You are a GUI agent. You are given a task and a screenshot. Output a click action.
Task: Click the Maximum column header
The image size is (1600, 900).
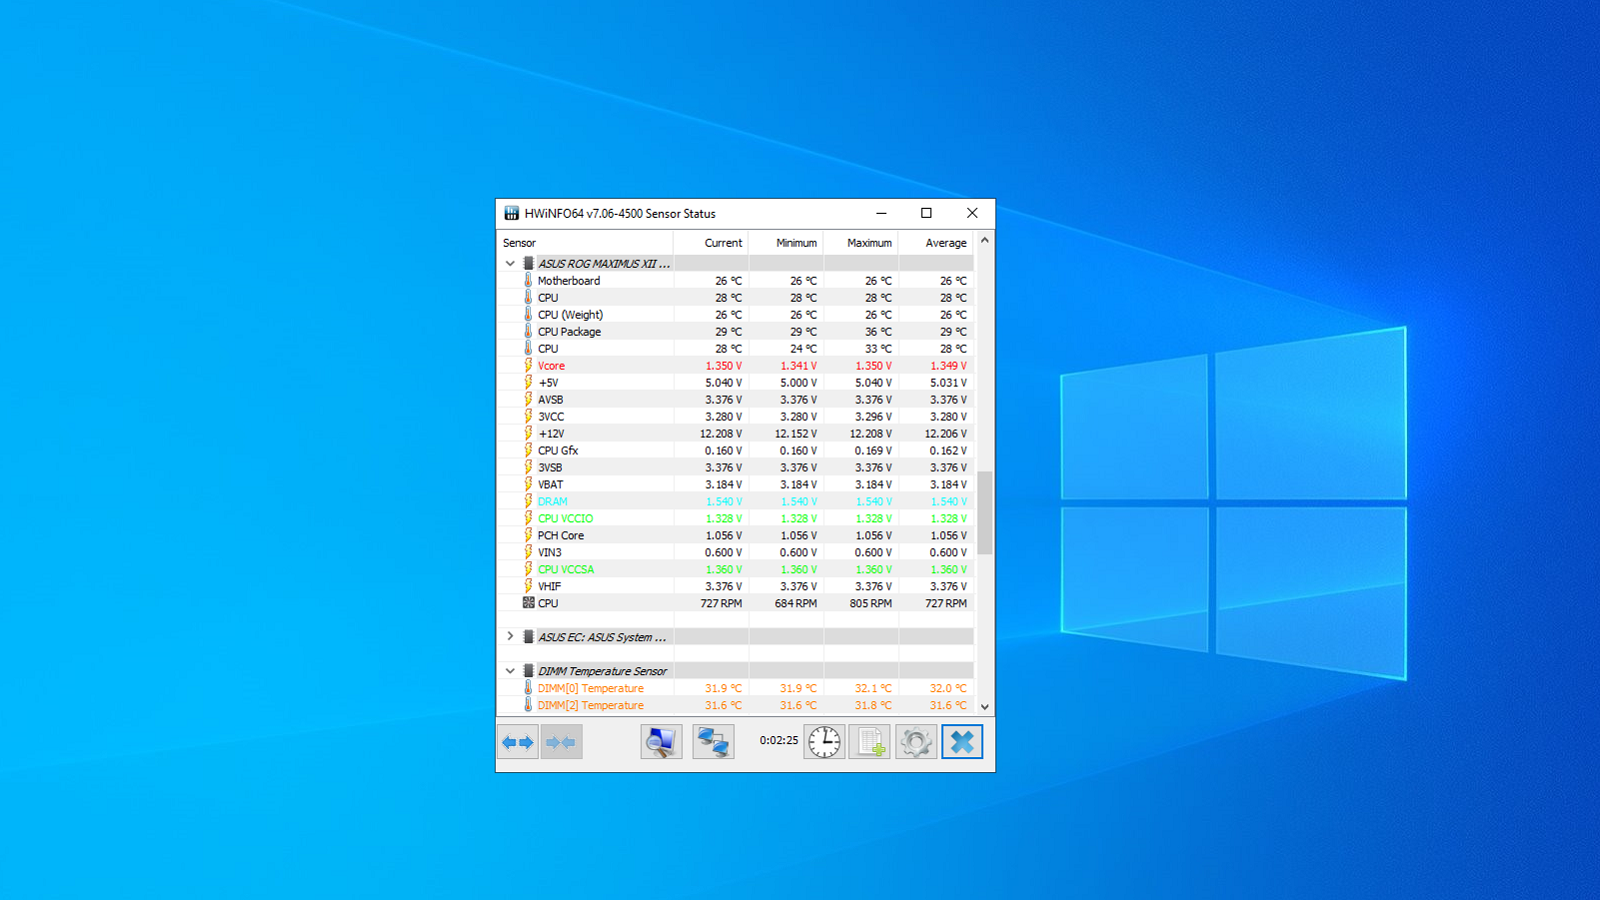point(868,243)
